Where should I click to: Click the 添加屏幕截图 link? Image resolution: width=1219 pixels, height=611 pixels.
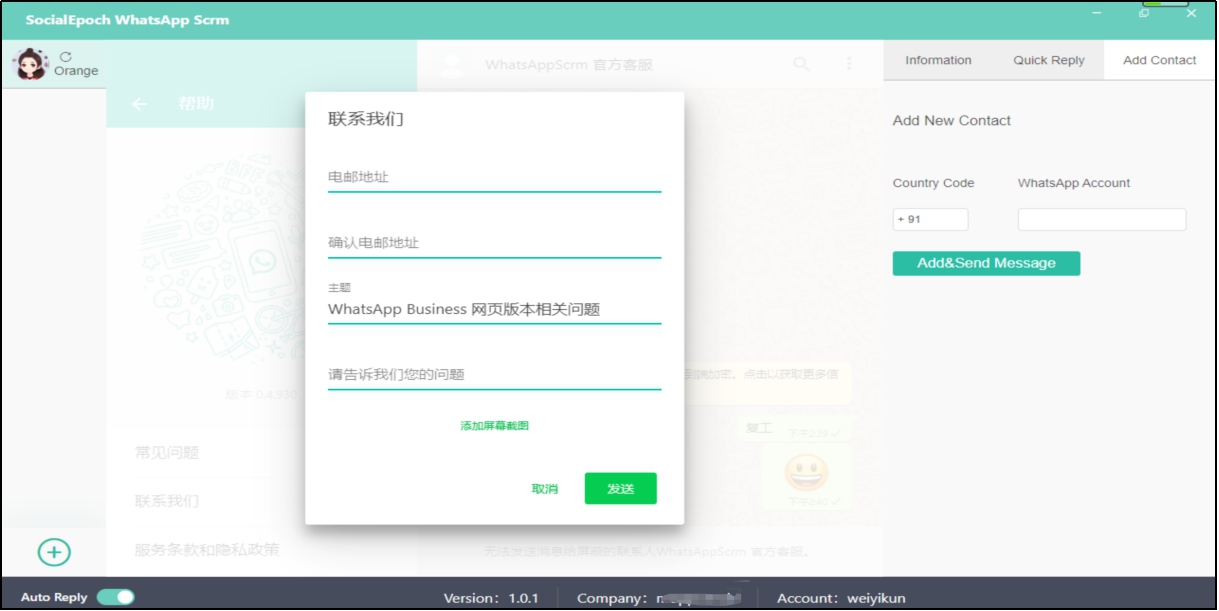494,426
